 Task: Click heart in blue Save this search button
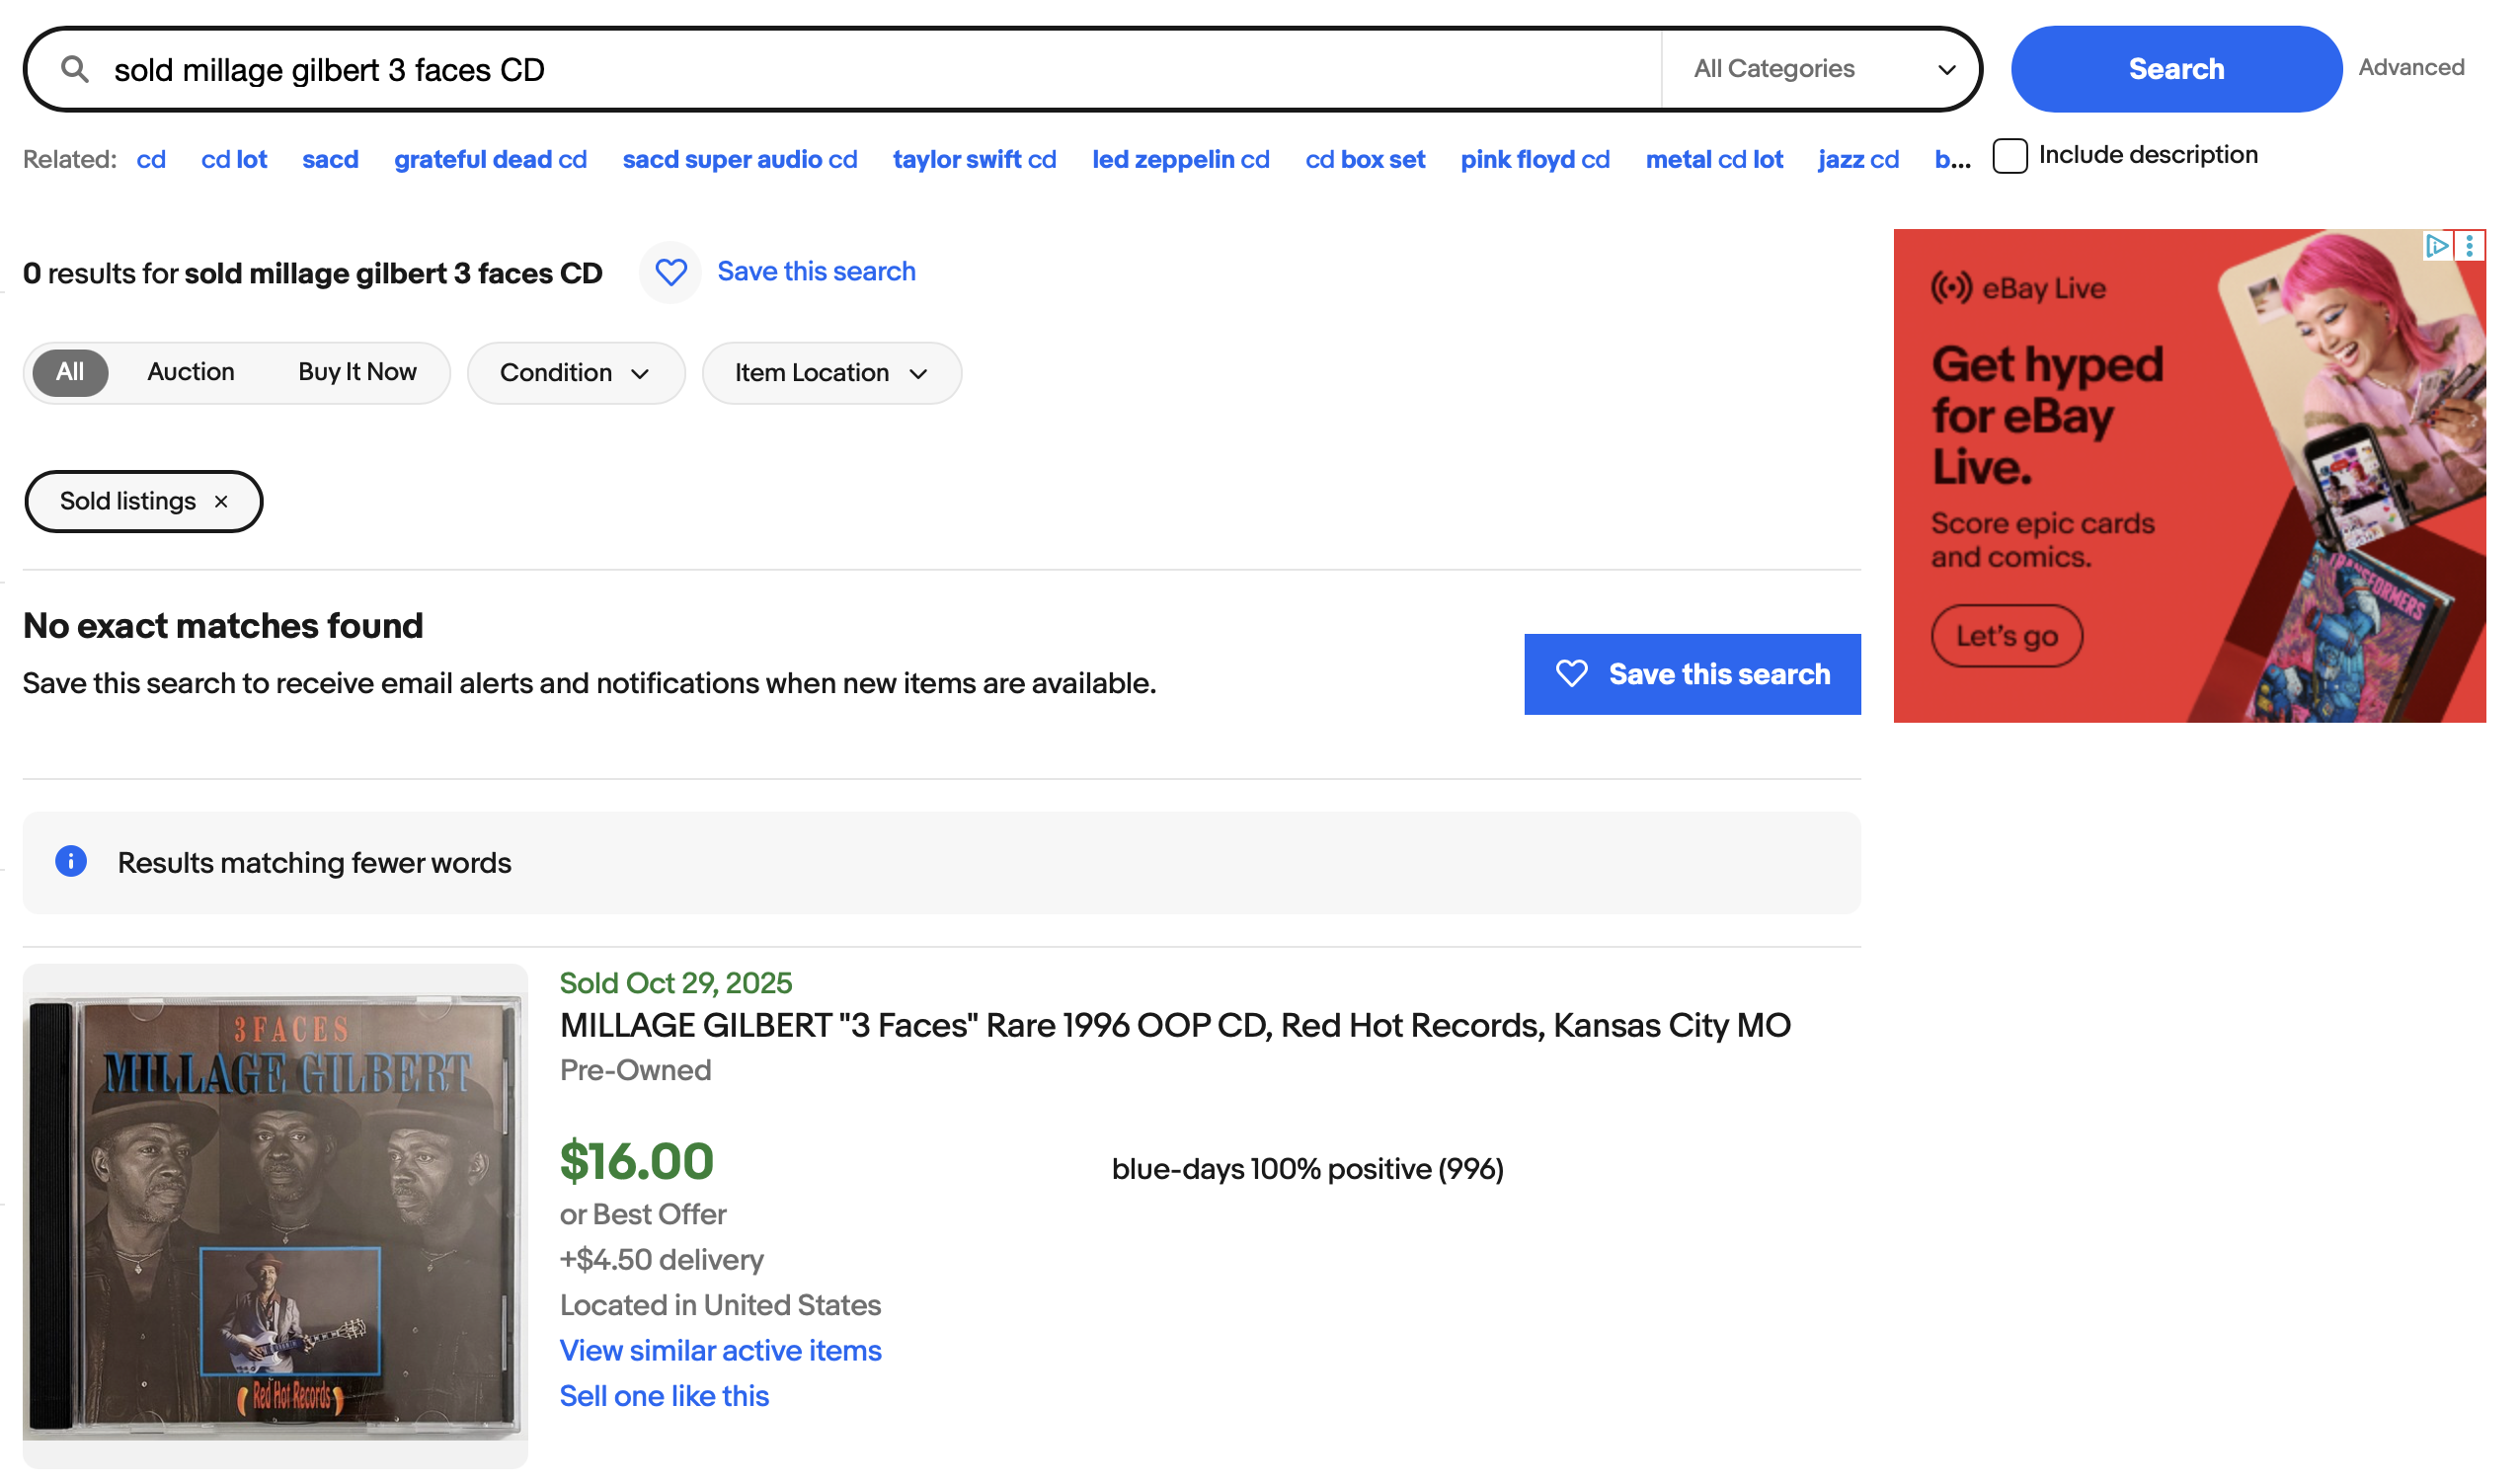[1572, 674]
